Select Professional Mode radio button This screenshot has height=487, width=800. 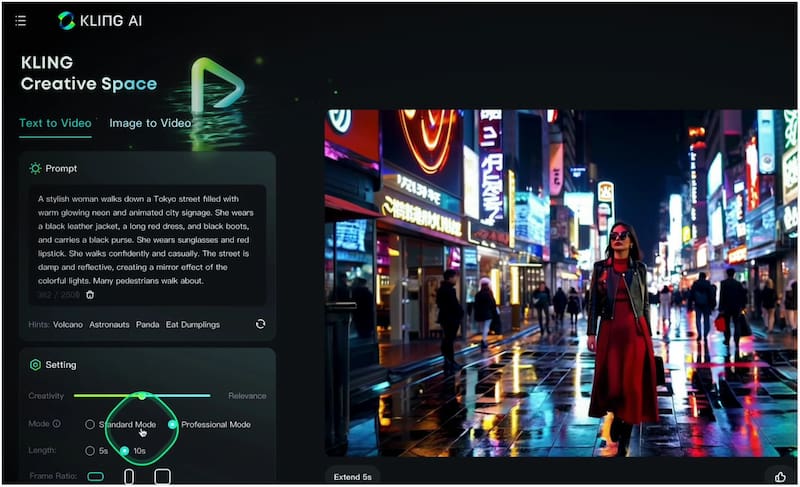point(172,424)
